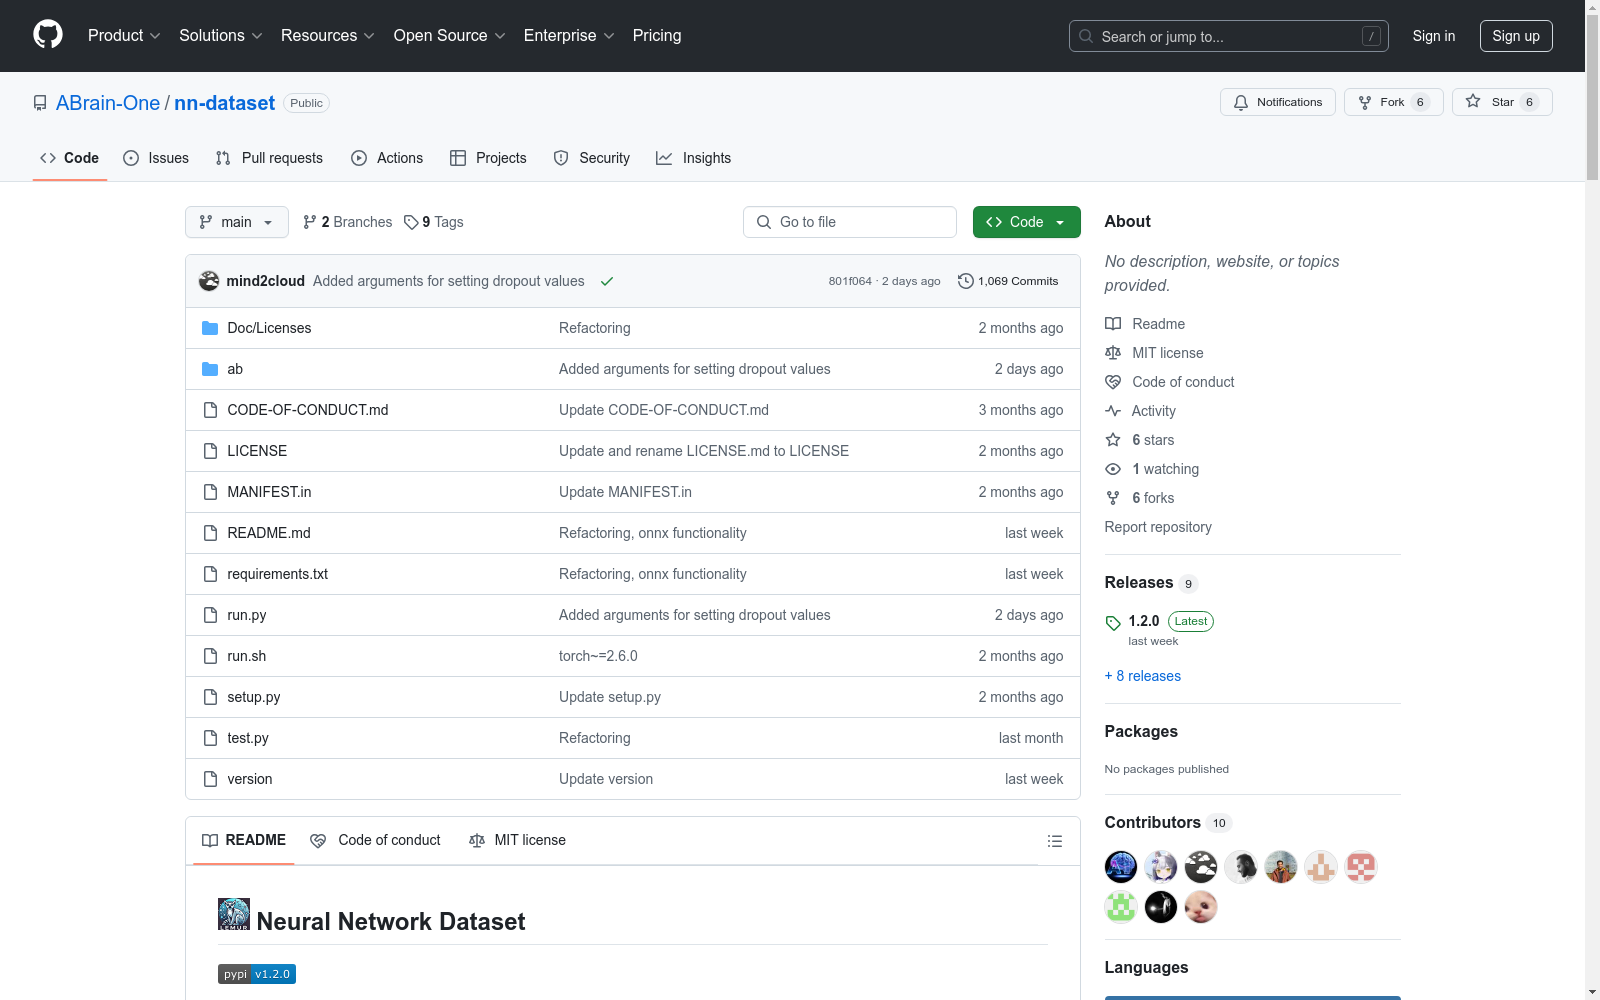Open the Pricing page

657,35
